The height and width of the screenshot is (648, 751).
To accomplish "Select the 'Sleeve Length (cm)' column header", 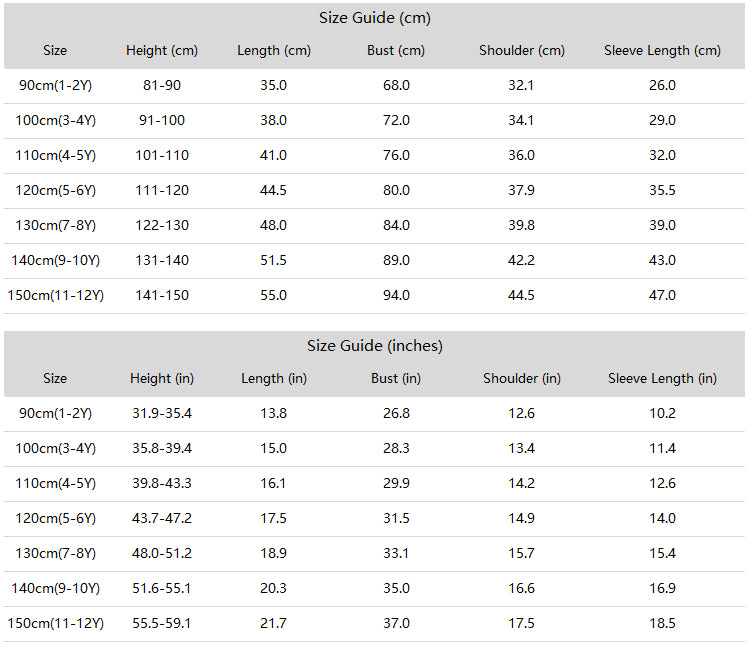I will click(662, 51).
